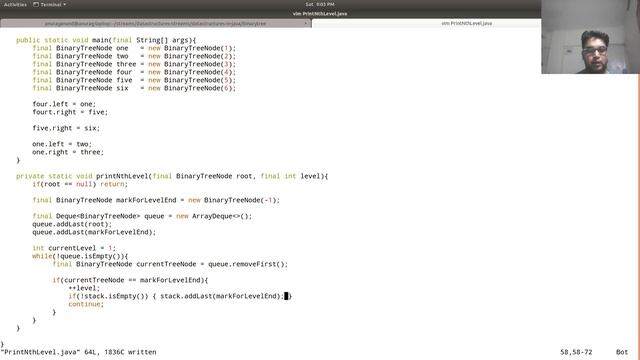640x360 pixels.
Task: Click the Terminal icon in top bar
Action: [x=36, y=4]
